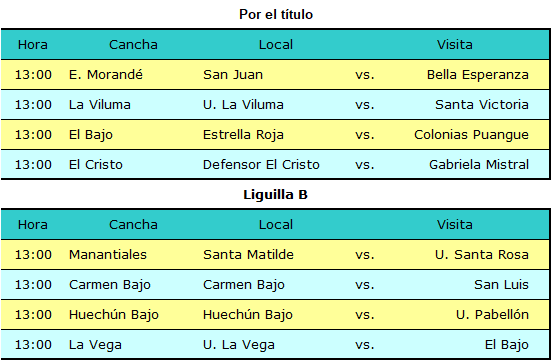Select the E. Morandé field cell
The width and height of the screenshot is (551, 360).
106,75
